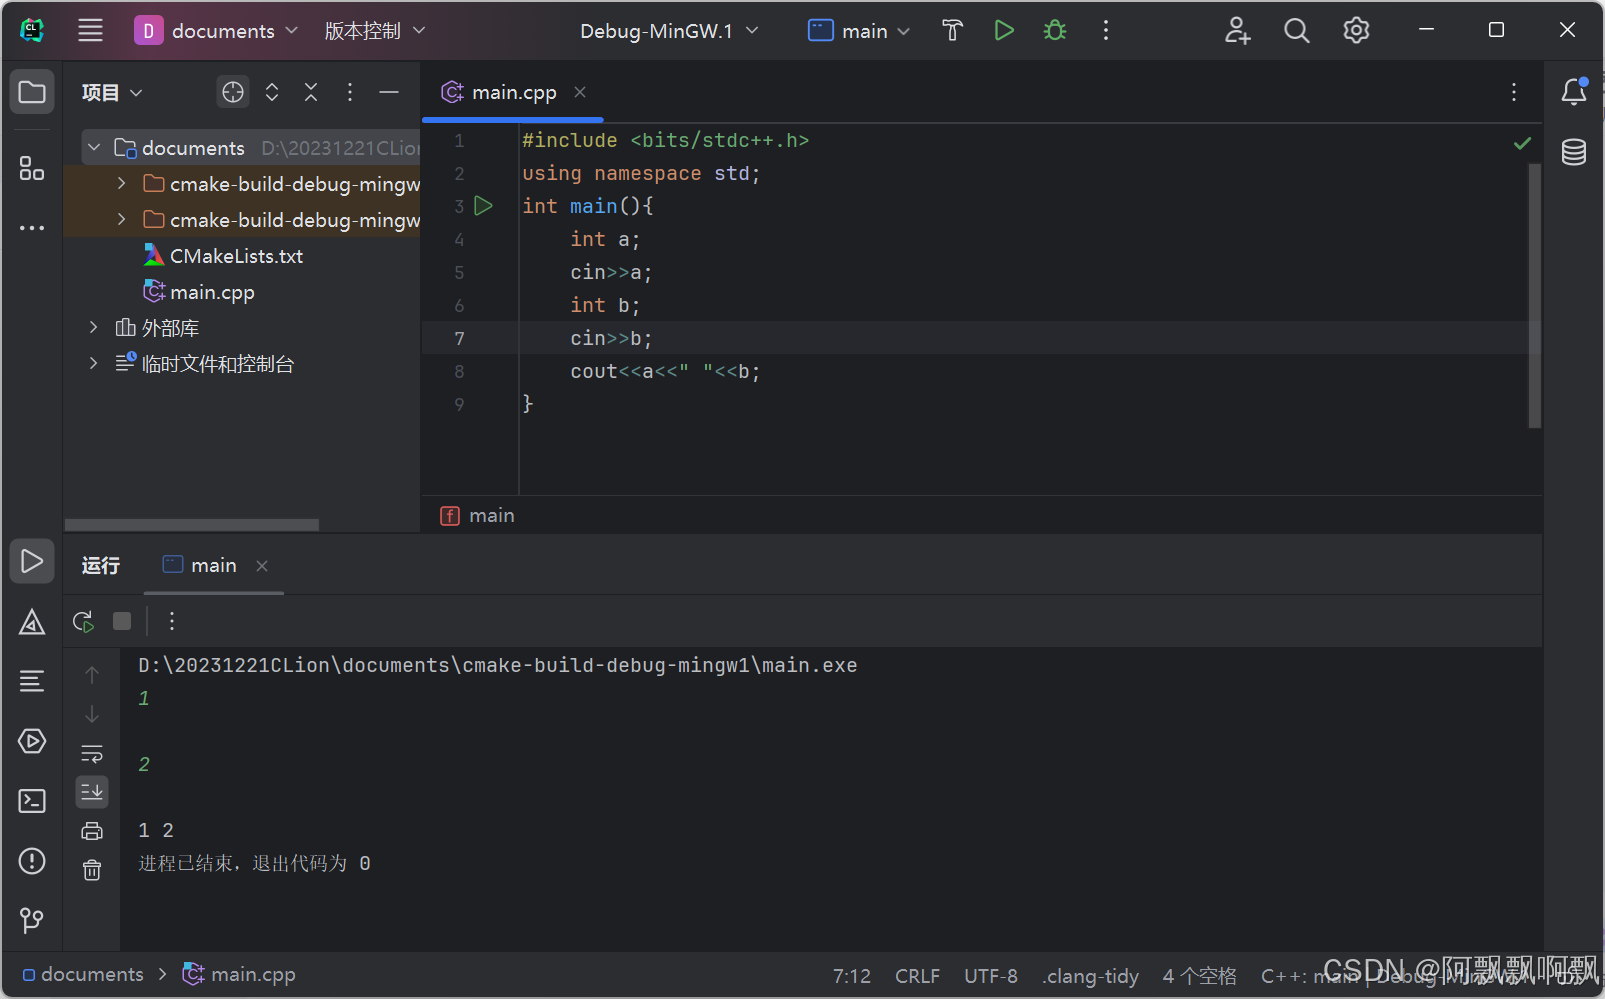Open the main run configuration dropdown

click(x=858, y=30)
